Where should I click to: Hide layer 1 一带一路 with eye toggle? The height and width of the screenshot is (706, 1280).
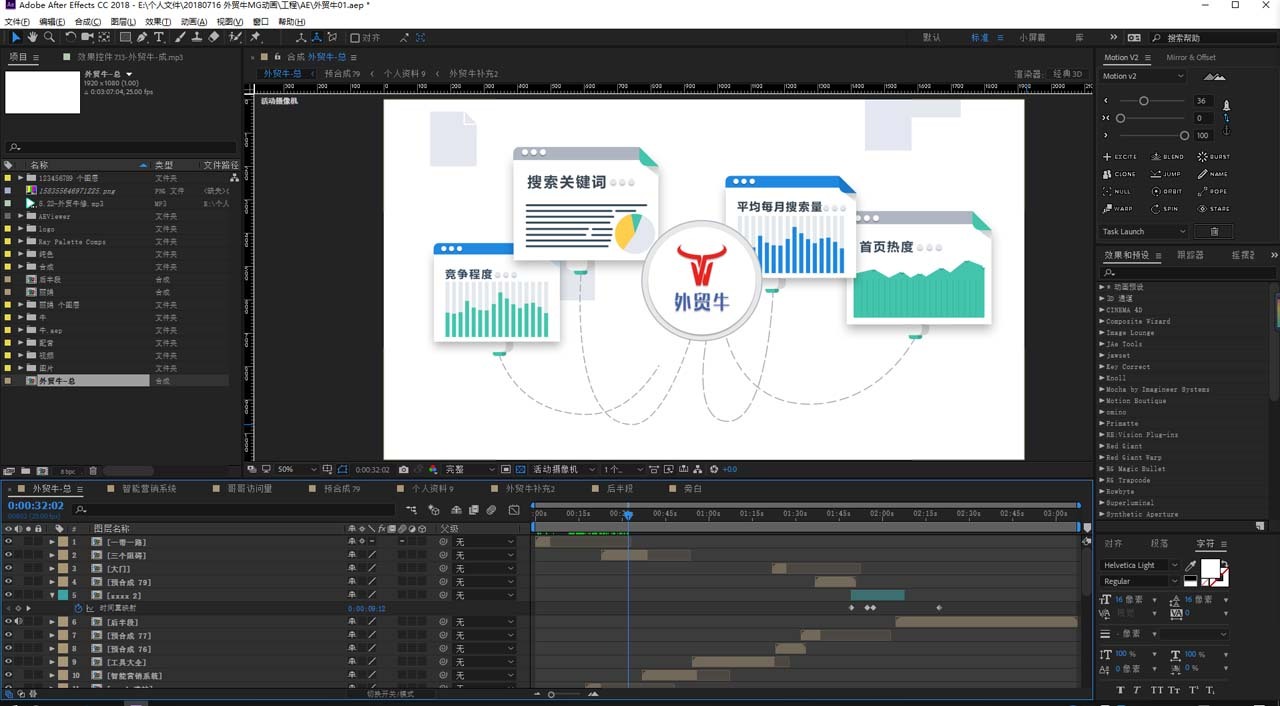pyautogui.click(x=8, y=541)
